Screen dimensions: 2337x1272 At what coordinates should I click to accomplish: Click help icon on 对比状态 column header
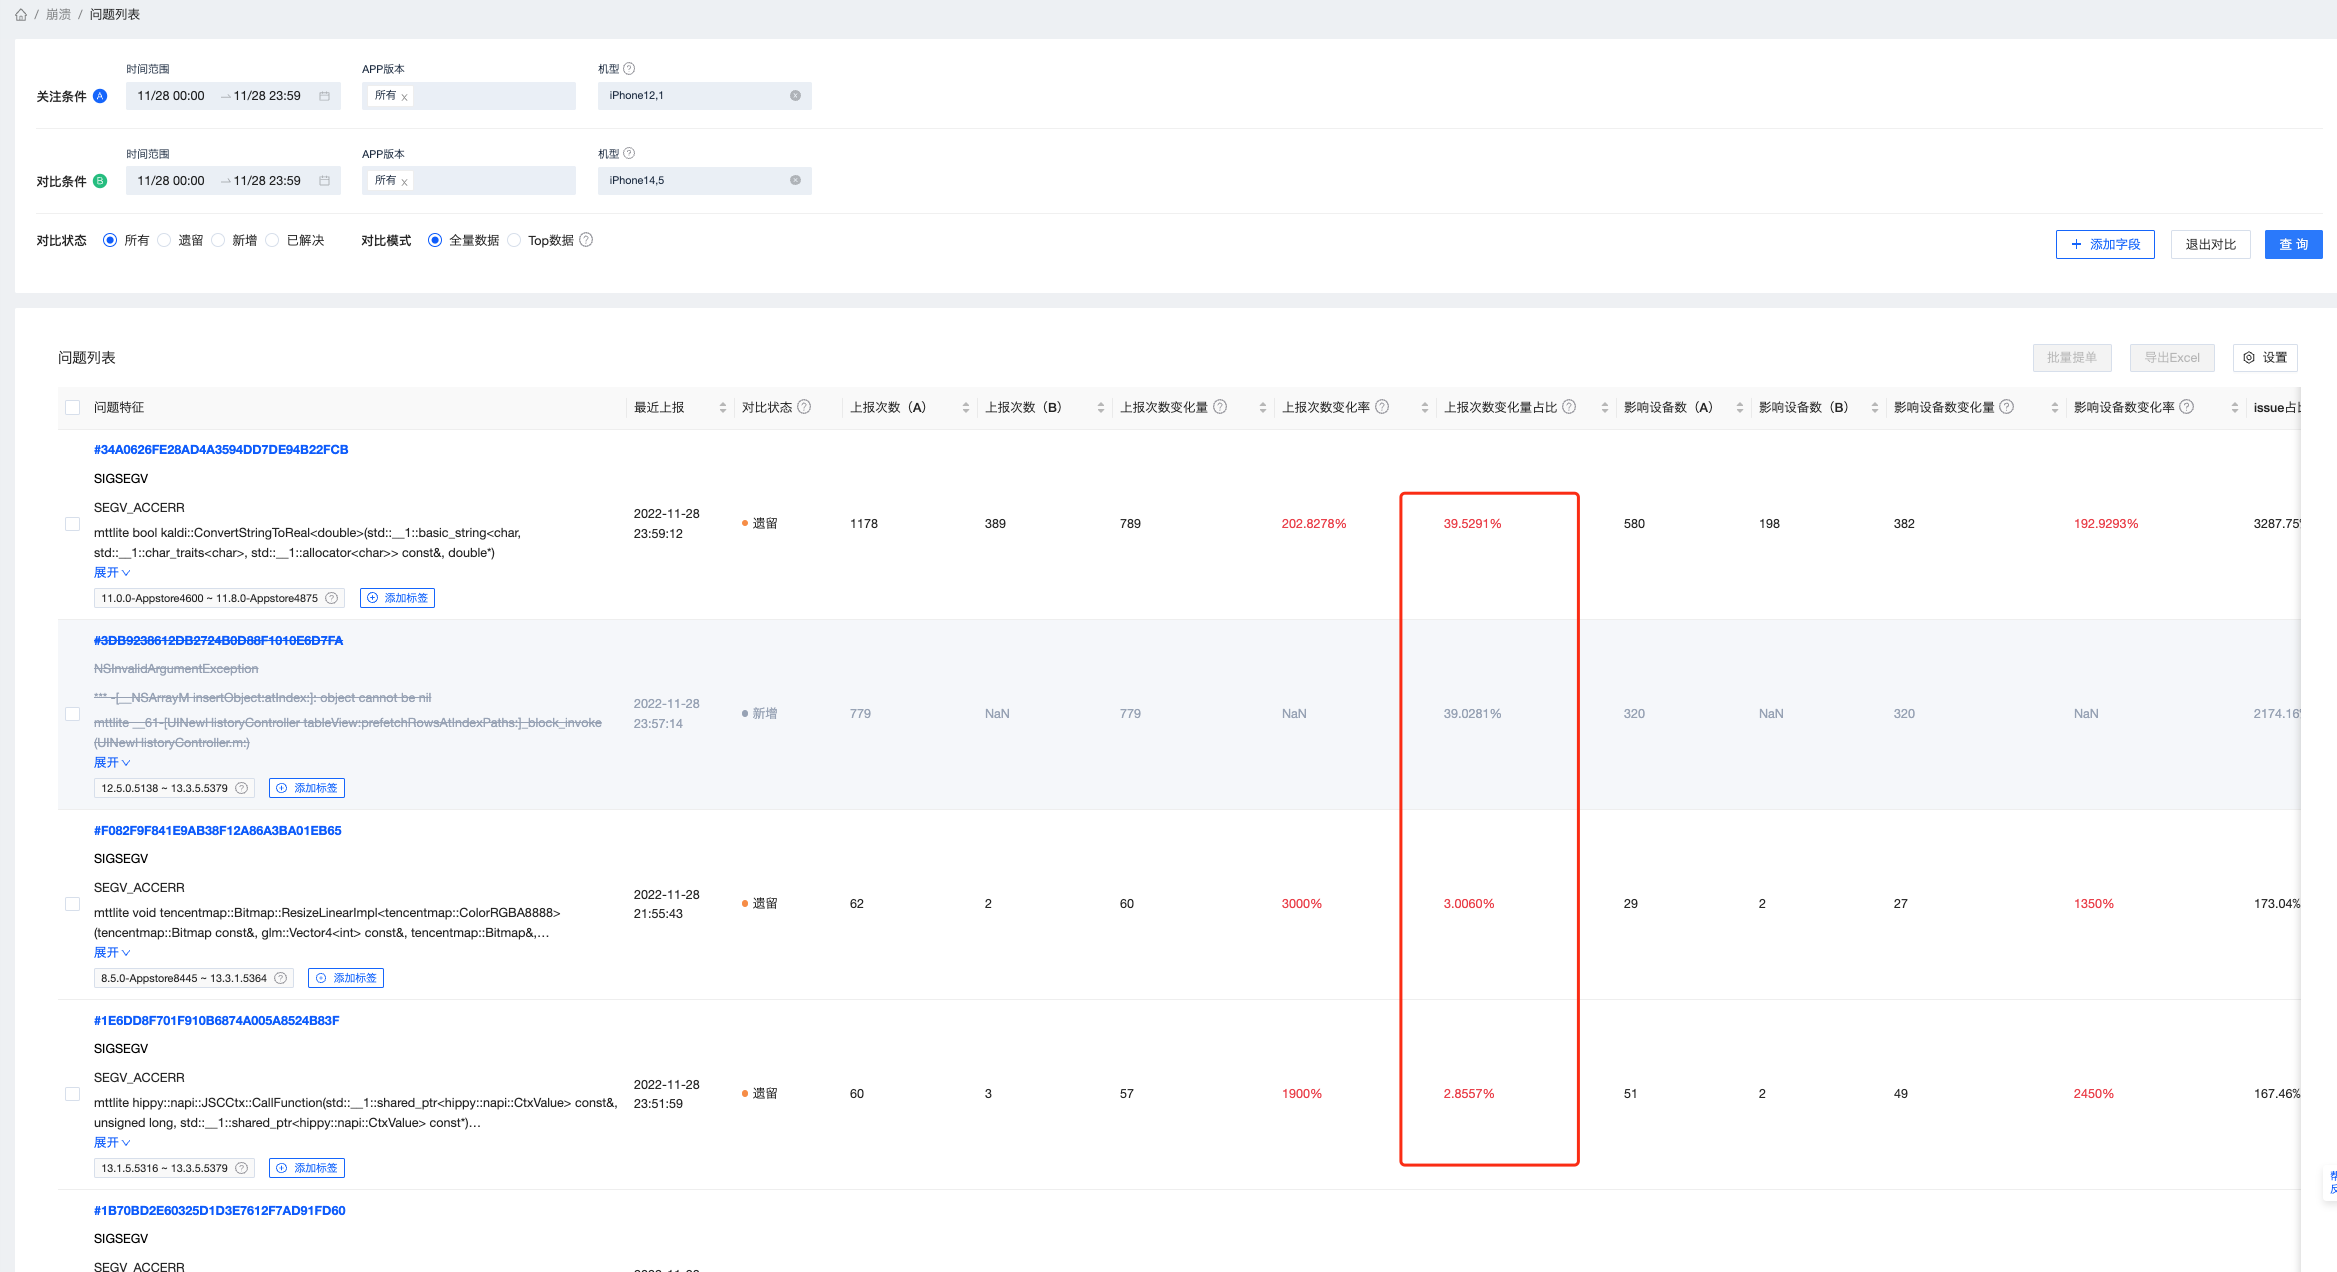pos(804,407)
